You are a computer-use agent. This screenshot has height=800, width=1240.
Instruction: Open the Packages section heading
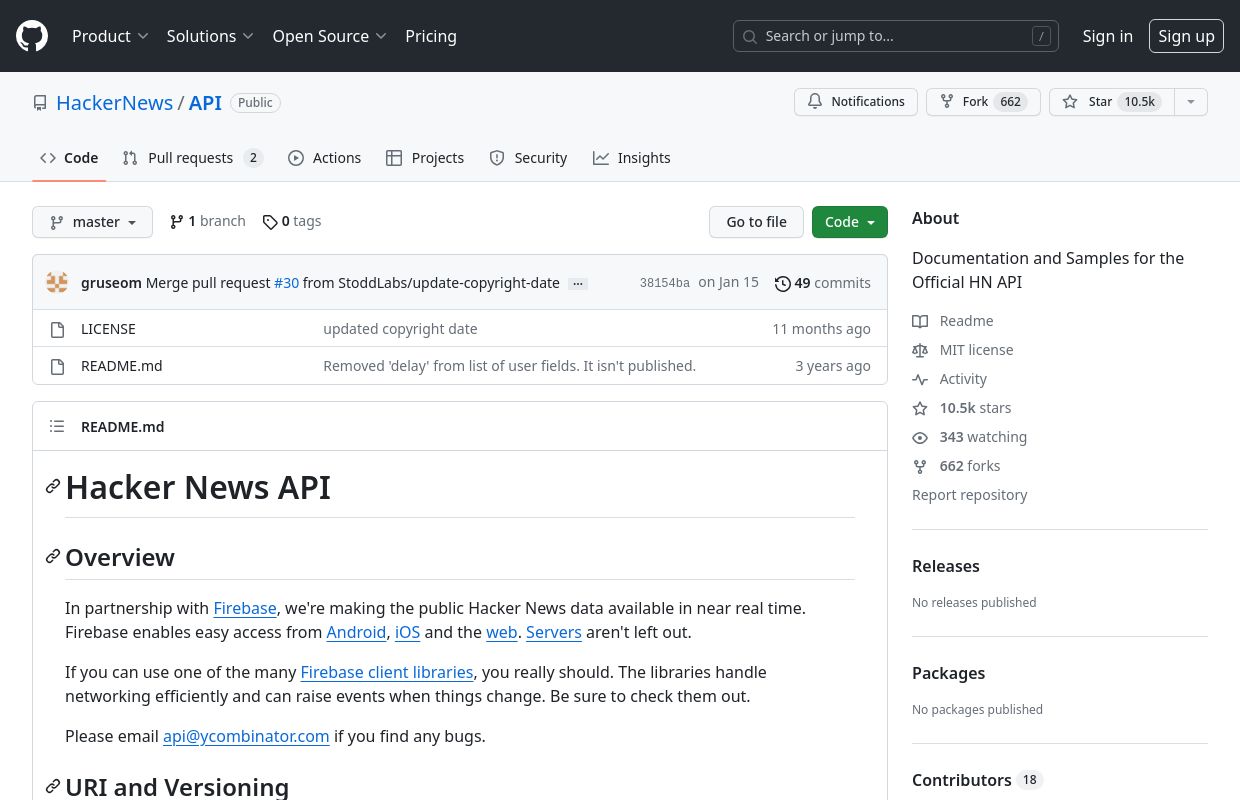click(949, 673)
